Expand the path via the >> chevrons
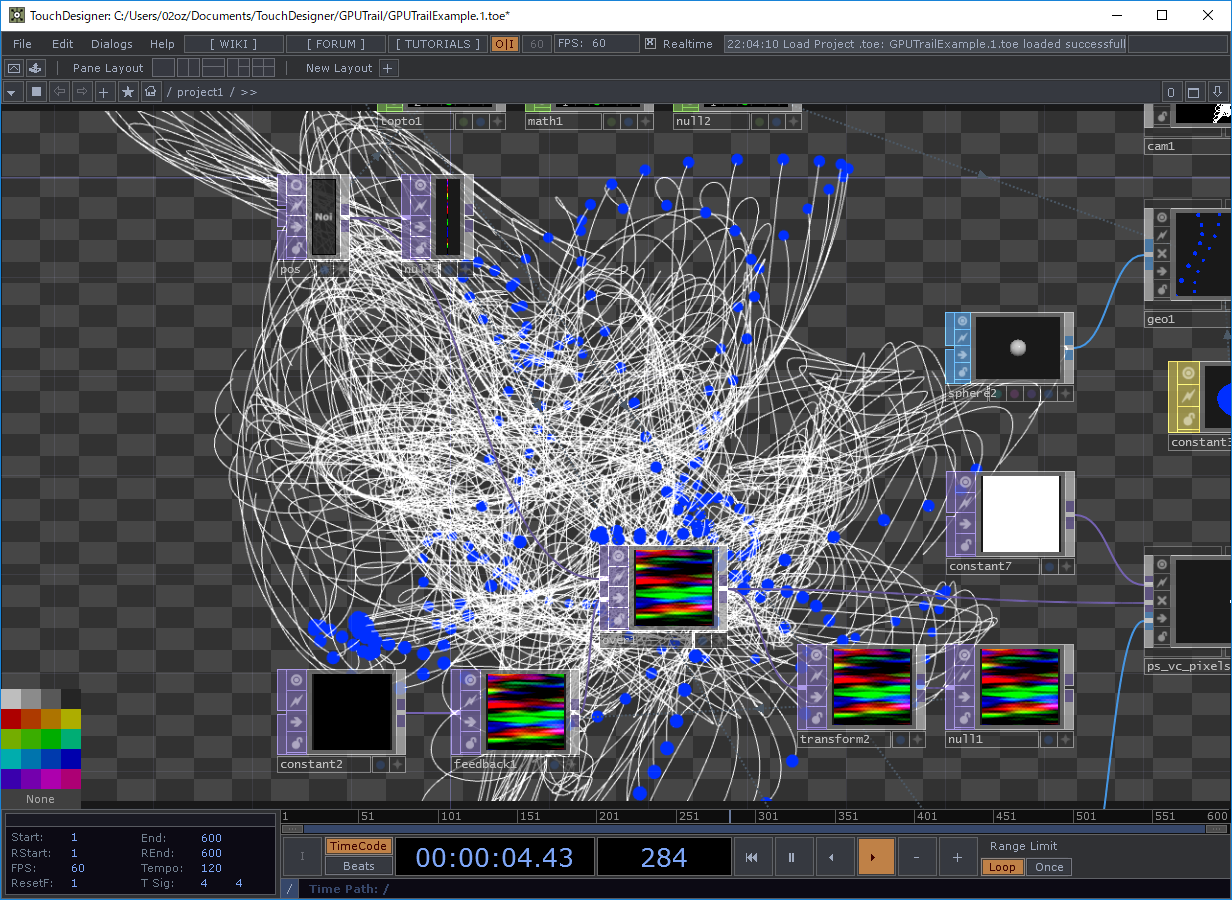The width and height of the screenshot is (1232, 900). [248, 92]
